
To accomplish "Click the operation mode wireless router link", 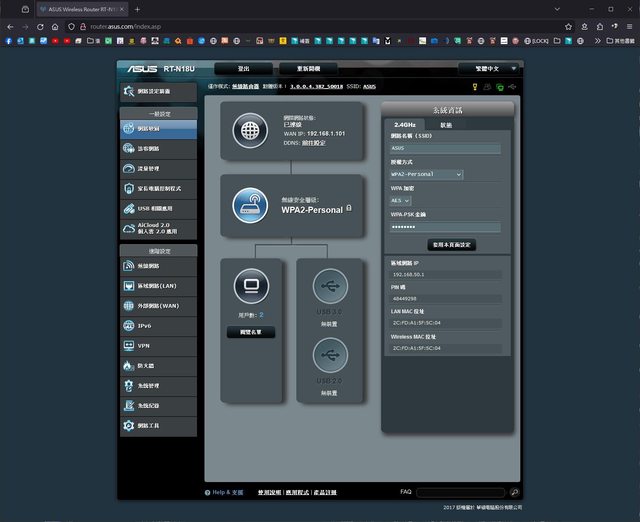I will pyautogui.click(x=245, y=87).
